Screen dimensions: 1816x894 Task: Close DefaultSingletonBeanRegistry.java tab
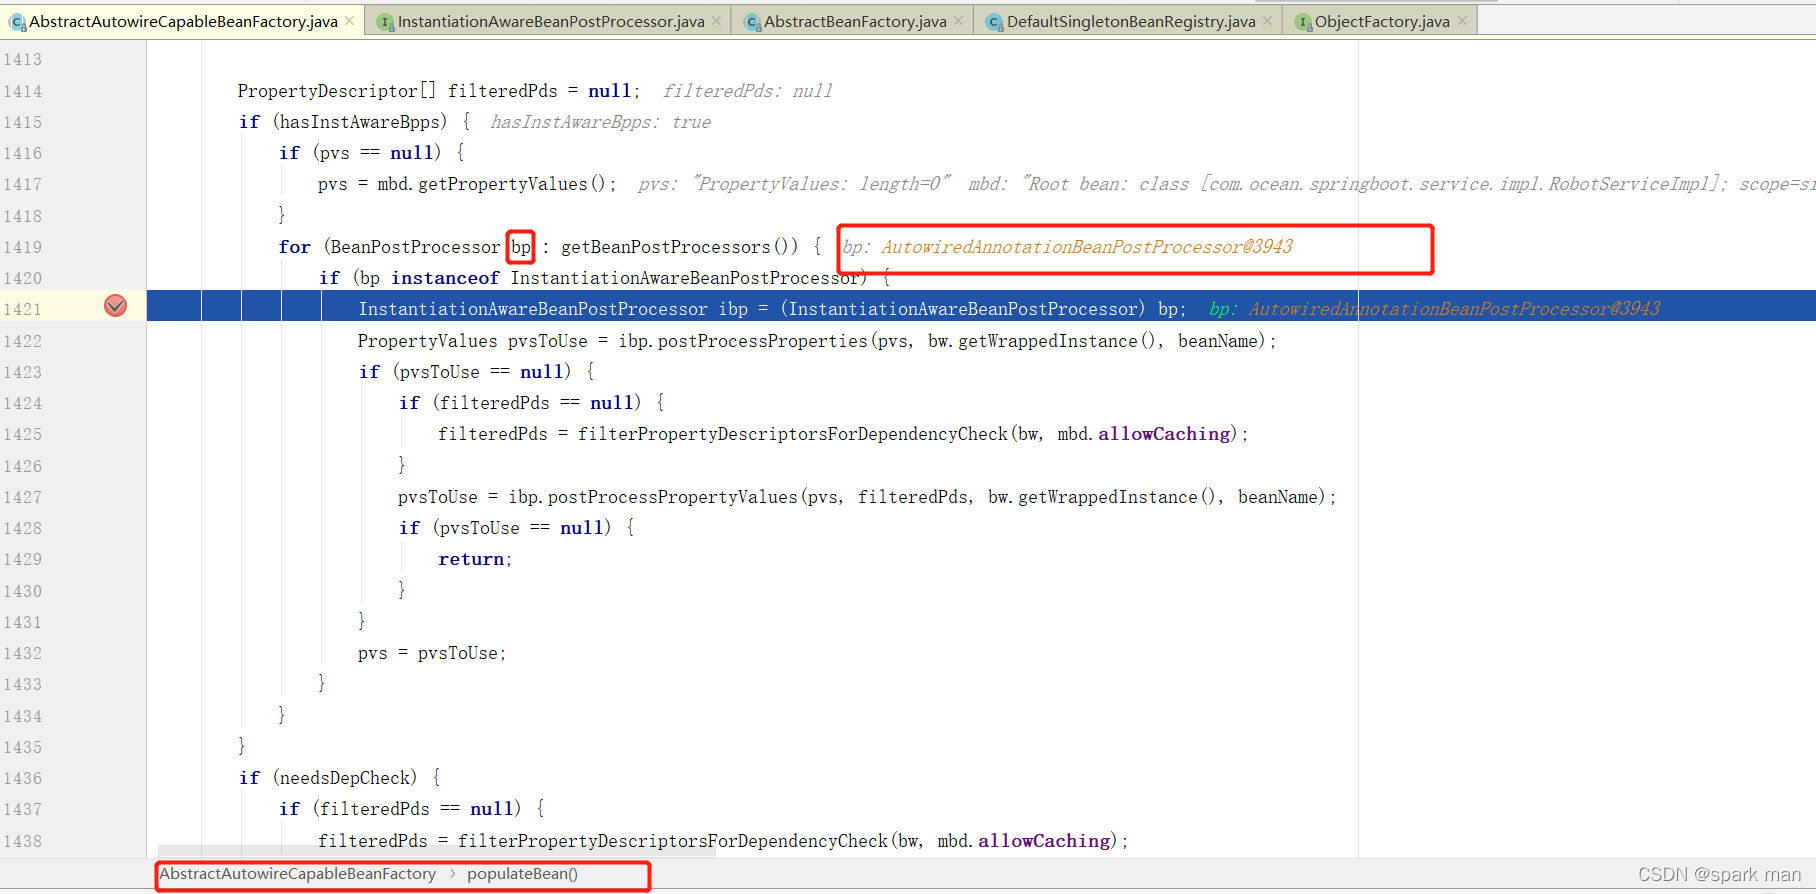tap(1267, 21)
